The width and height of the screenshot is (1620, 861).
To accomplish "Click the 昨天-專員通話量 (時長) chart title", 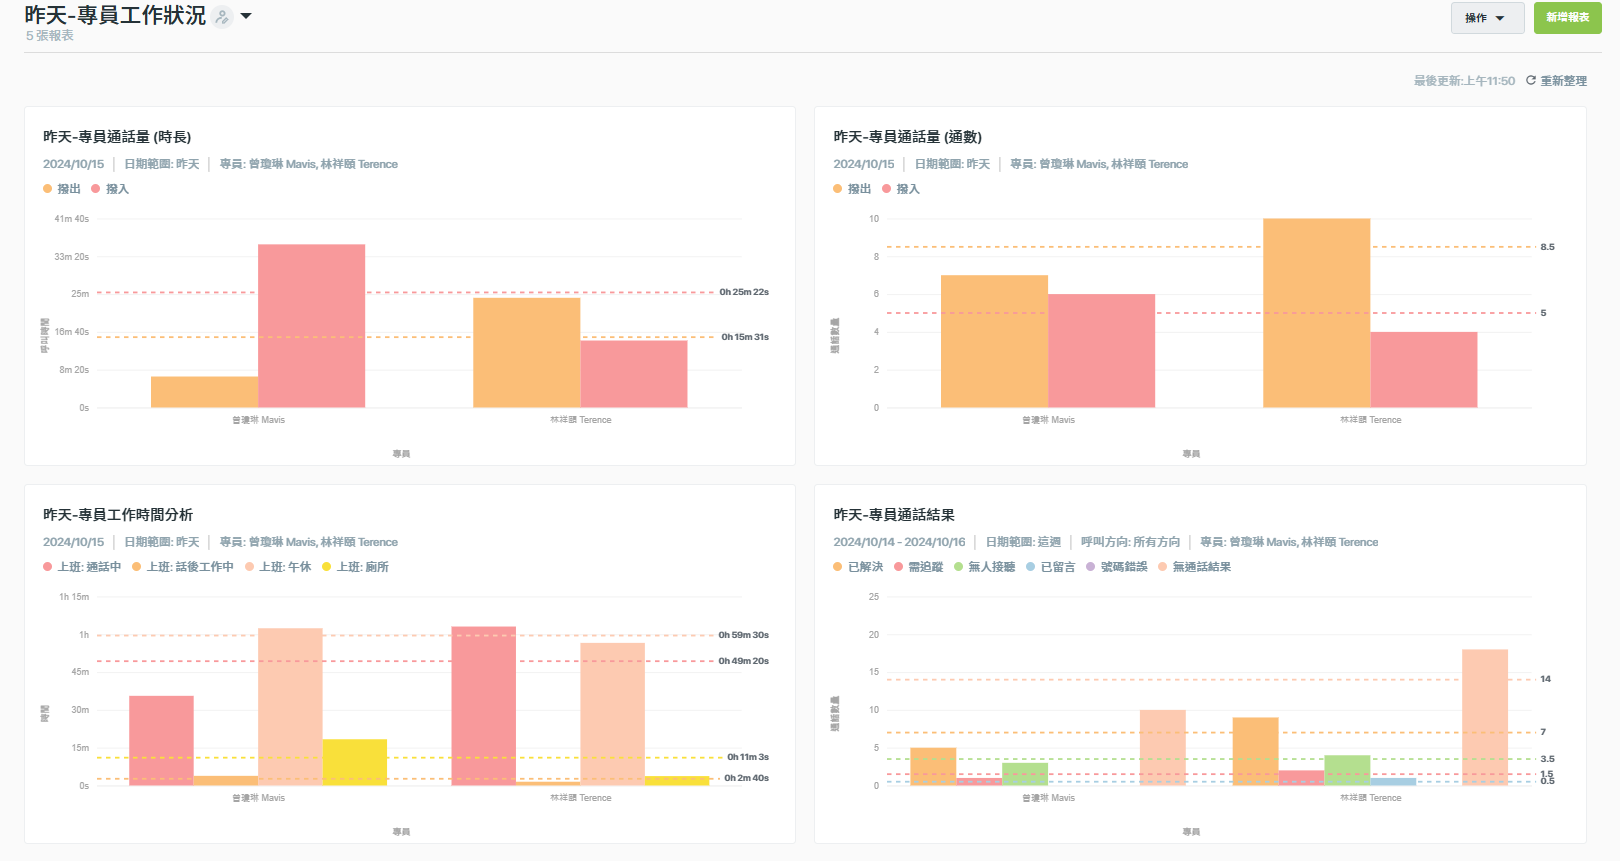I will [x=117, y=137].
